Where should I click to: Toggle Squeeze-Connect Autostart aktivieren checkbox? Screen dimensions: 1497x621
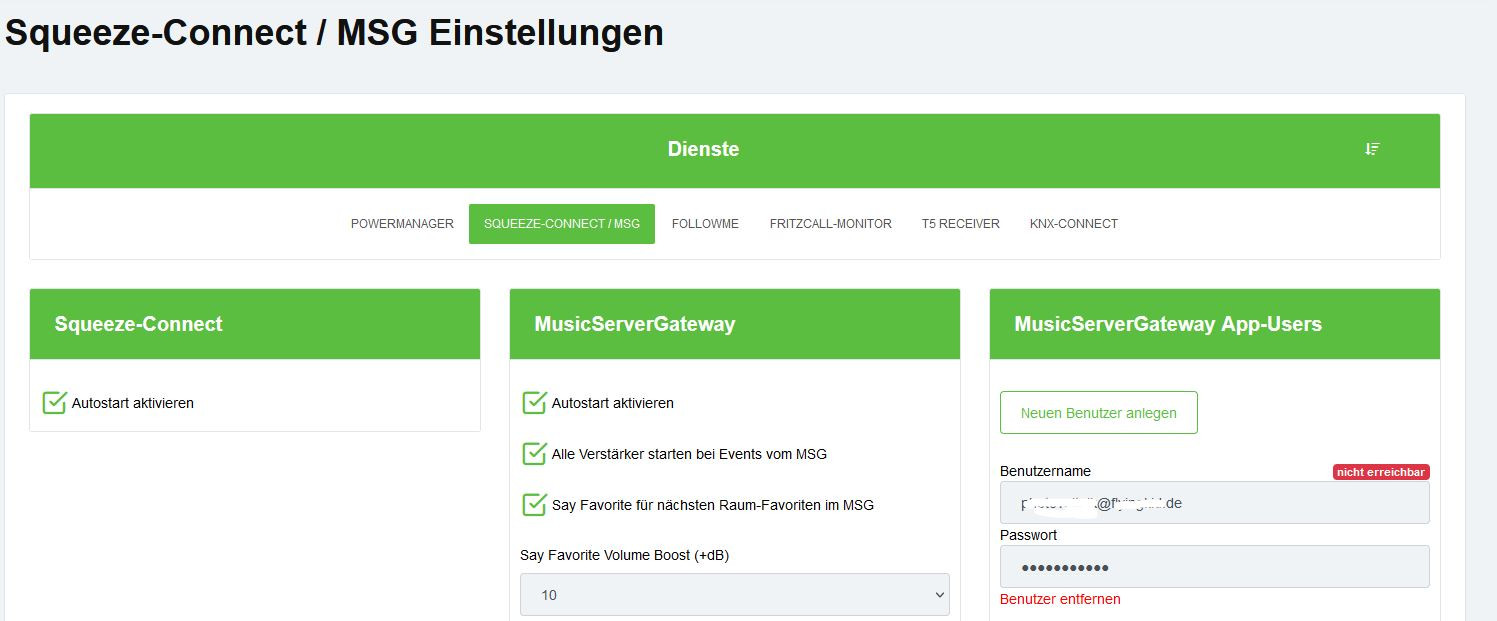(55, 403)
